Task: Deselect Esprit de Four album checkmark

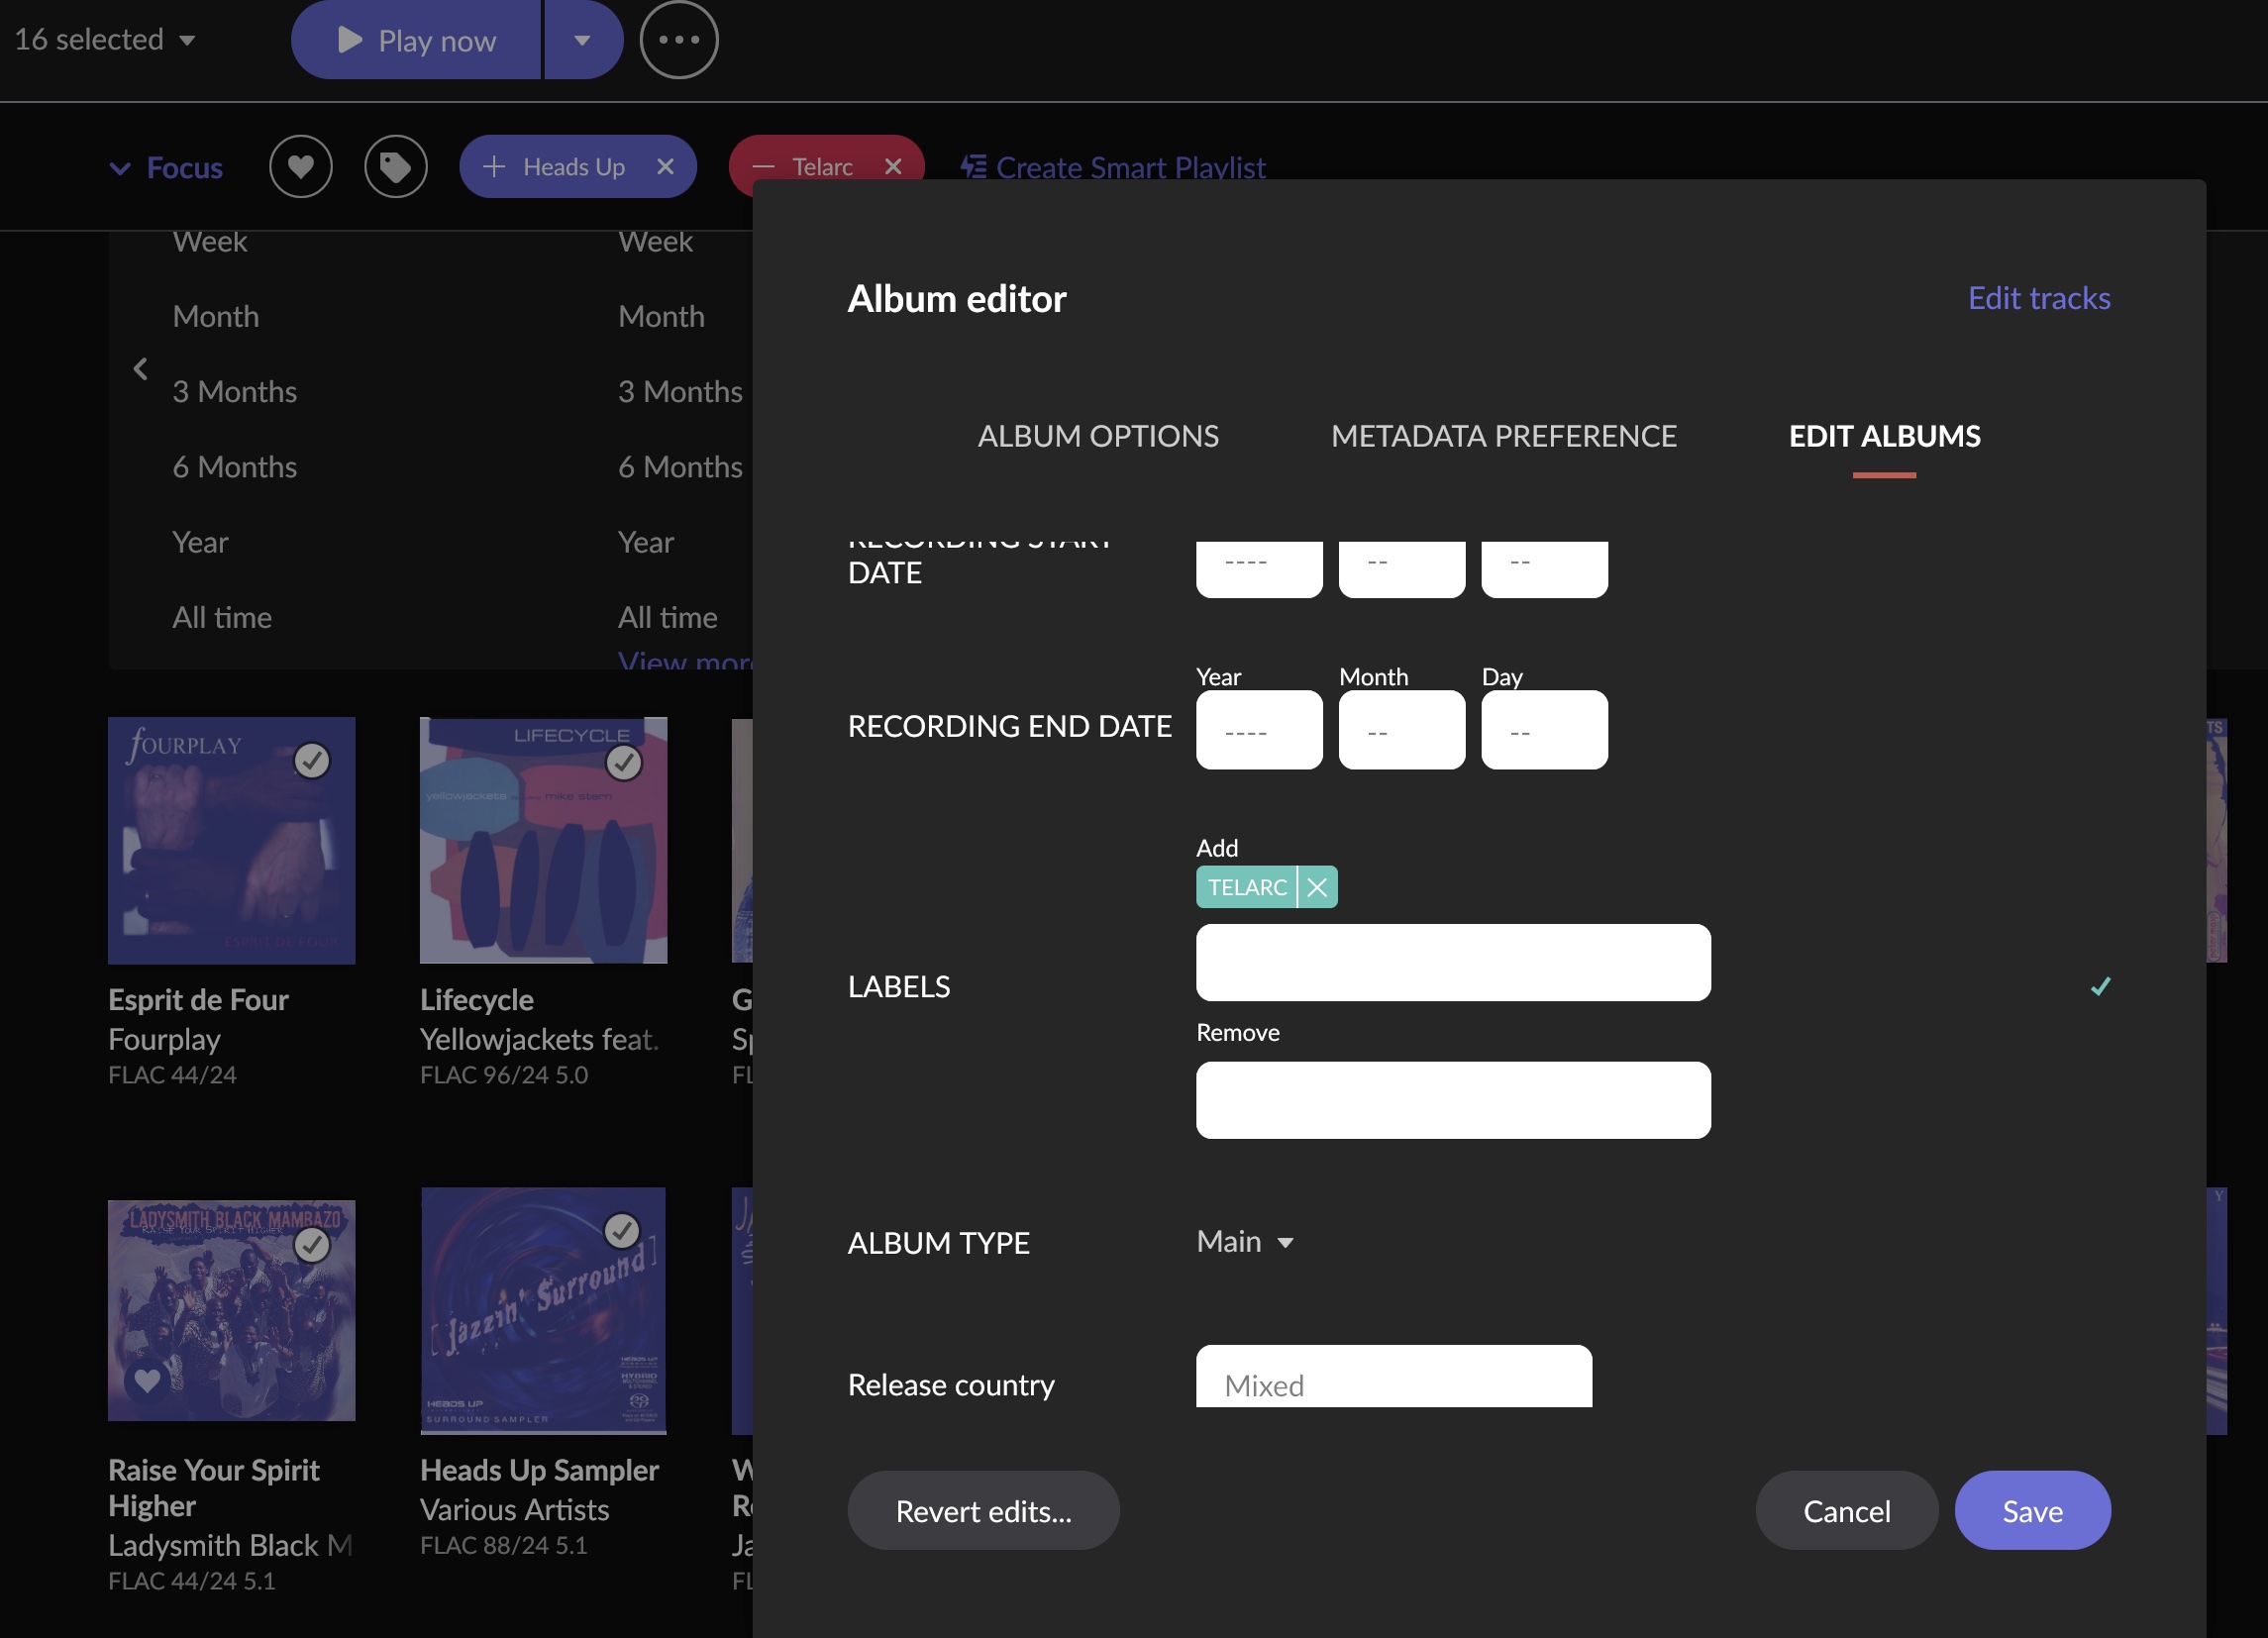Action: [312, 761]
